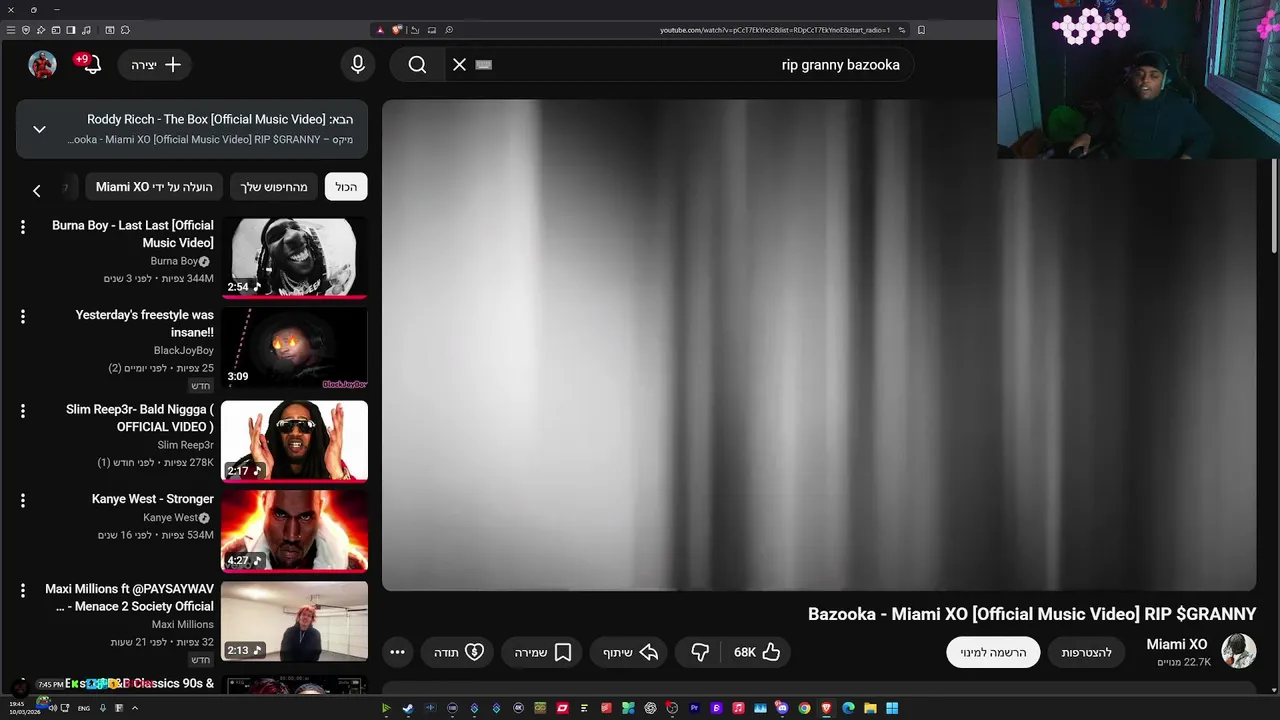Click the subscribe 'הרשמה למינוי' button
Viewport: 1280px width, 720px height.
[993, 652]
